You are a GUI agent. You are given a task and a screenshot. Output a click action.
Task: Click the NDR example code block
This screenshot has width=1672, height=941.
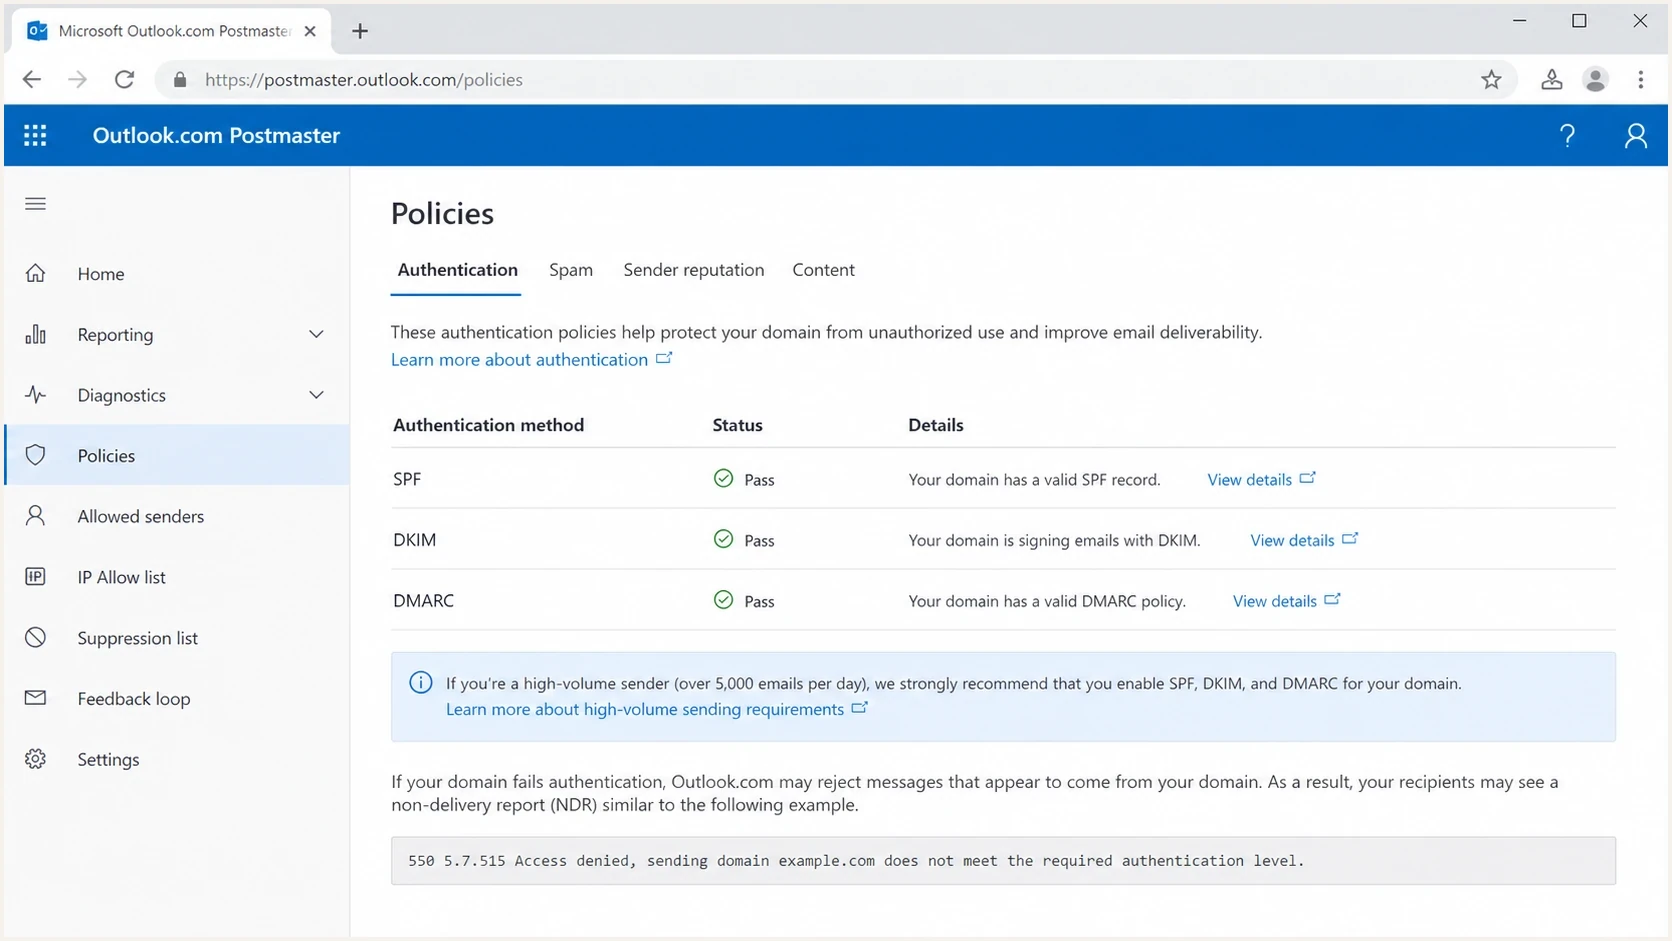click(x=1003, y=861)
